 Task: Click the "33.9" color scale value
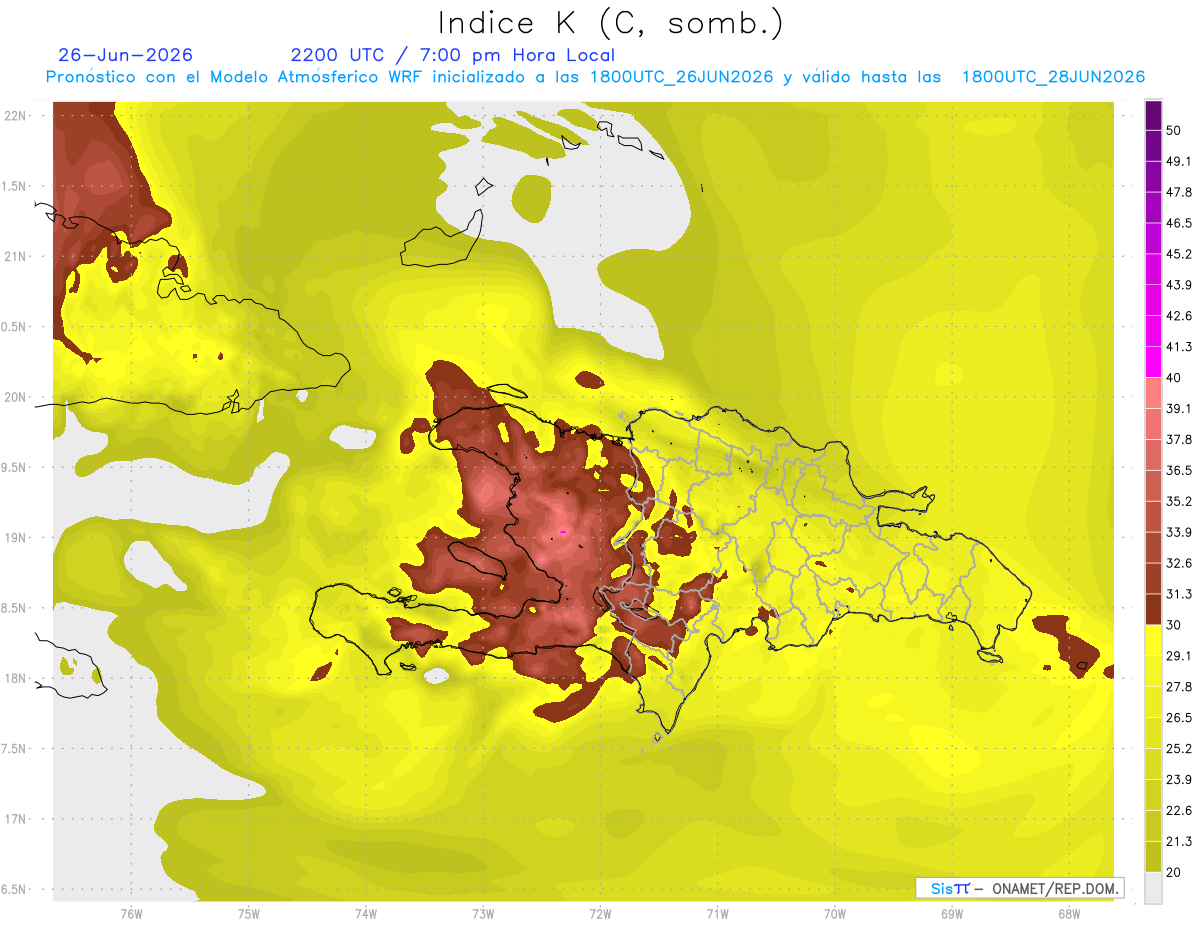click(1179, 532)
